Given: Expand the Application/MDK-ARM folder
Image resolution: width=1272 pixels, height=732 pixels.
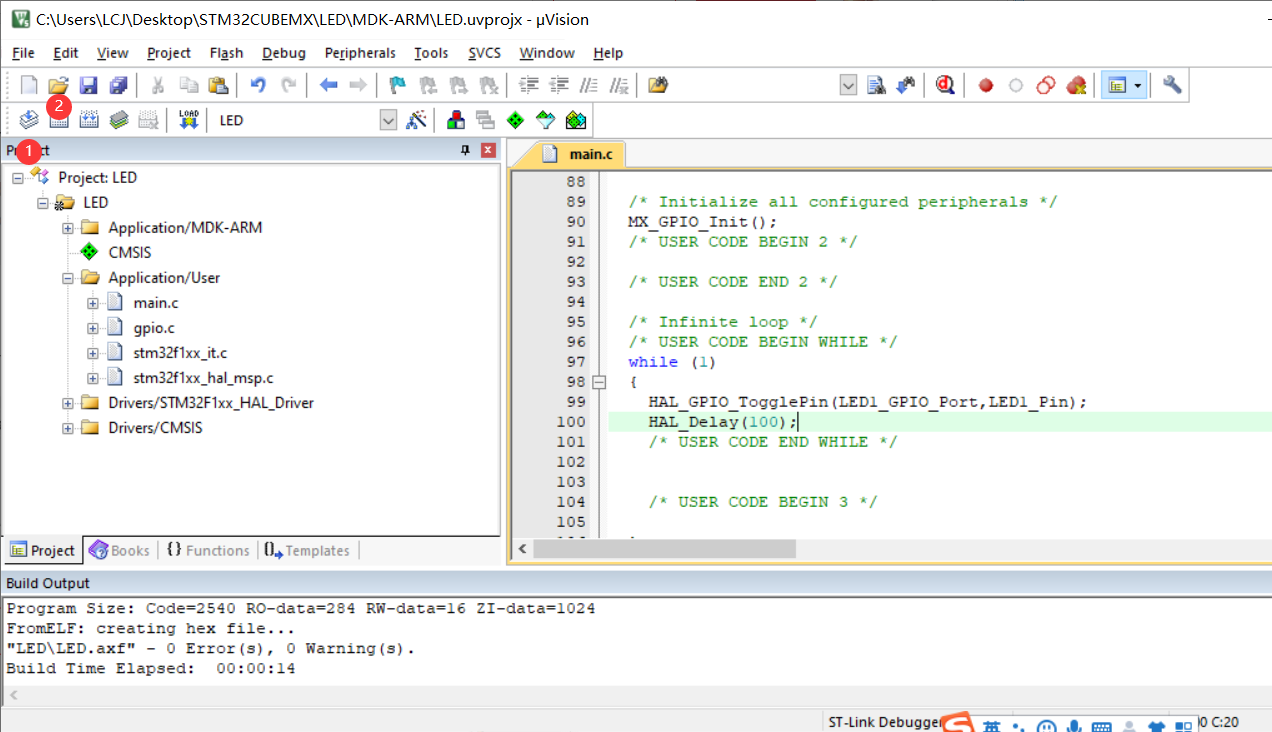Looking at the screenshot, I should 68,228.
